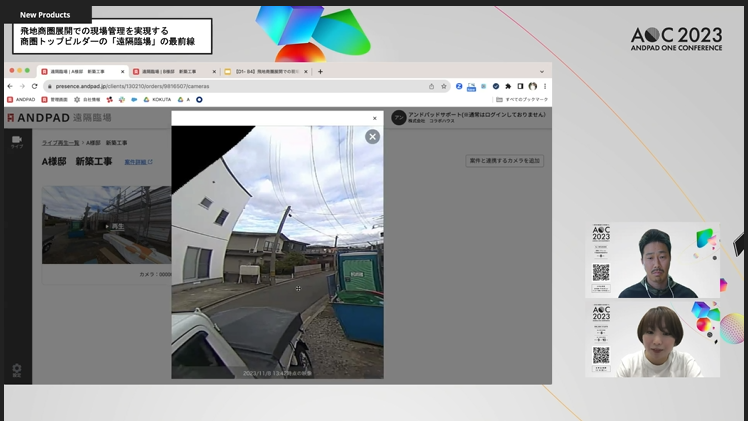Click 案件と連携するカメラを追加 button

click(x=504, y=161)
